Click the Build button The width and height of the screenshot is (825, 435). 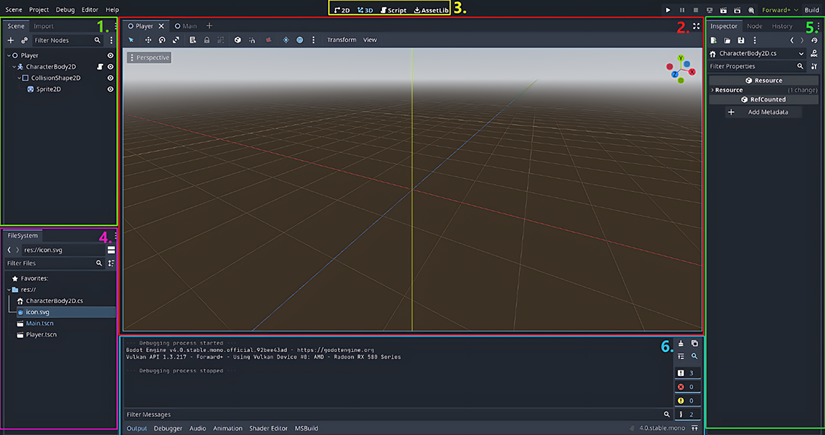(811, 10)
